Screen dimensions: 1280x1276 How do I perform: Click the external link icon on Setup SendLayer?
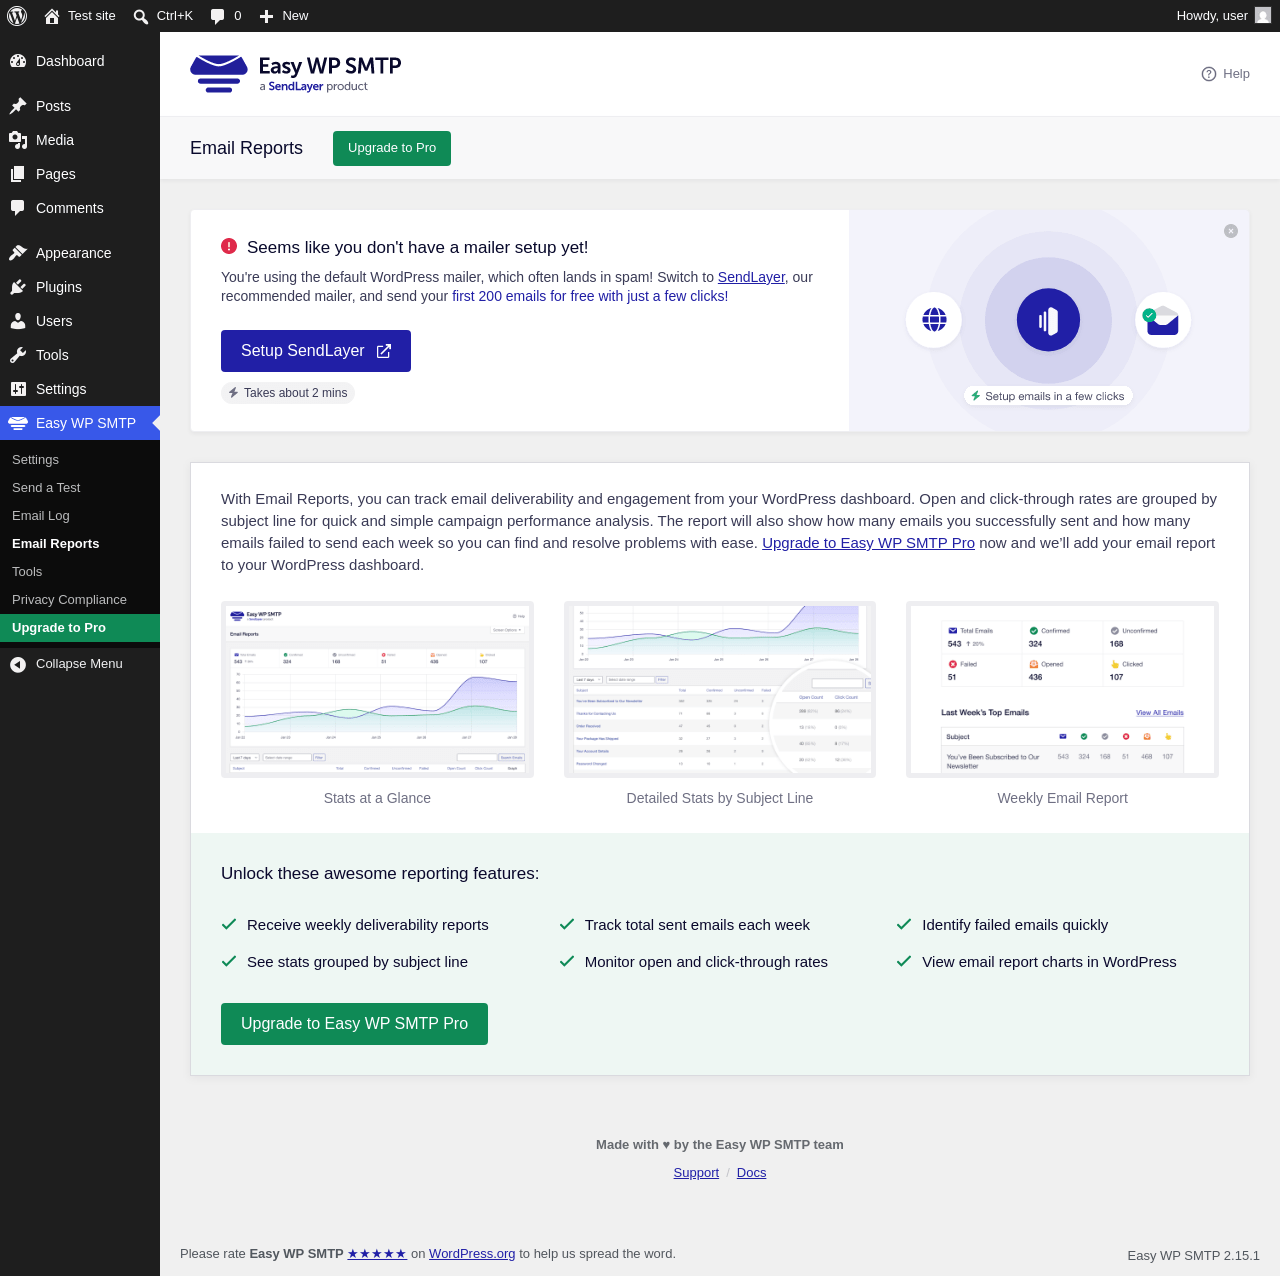[384, 351]
